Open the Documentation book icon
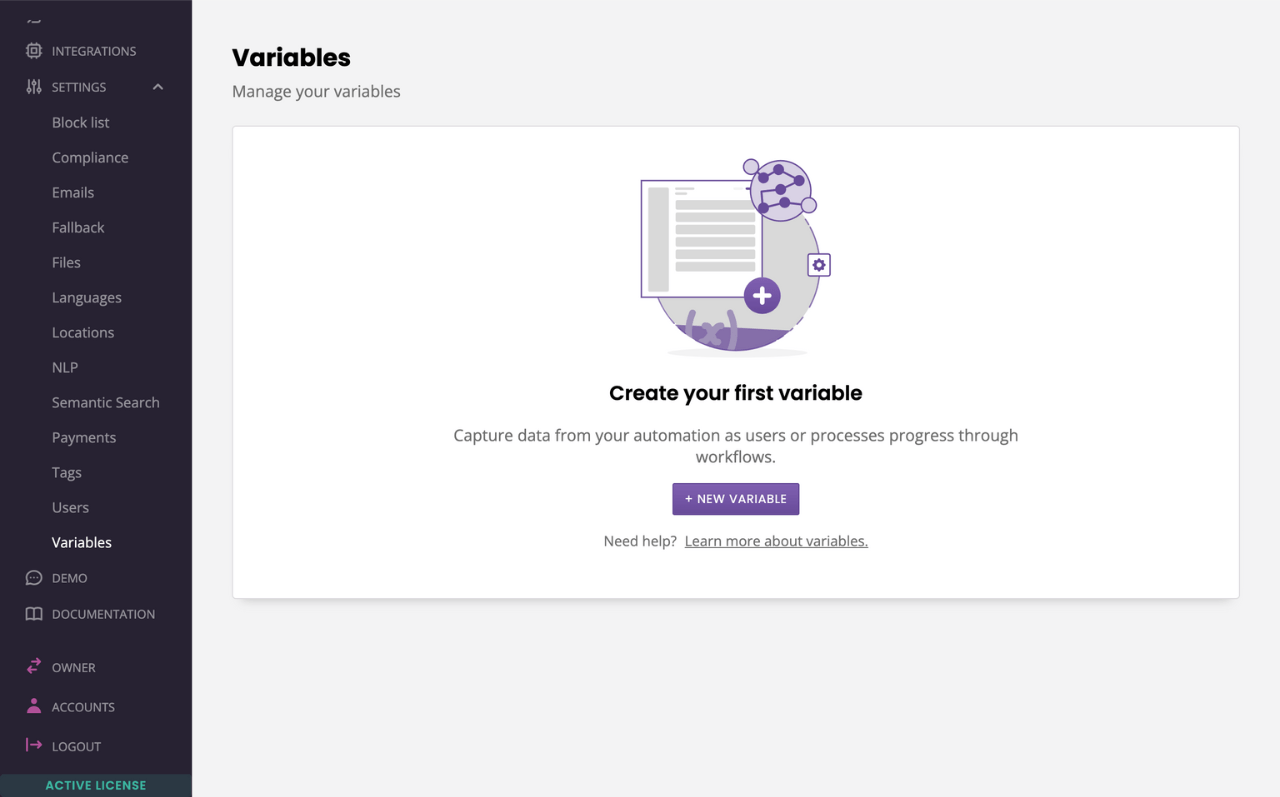Viewport: 1280px width, 797px height. [32, 613]
